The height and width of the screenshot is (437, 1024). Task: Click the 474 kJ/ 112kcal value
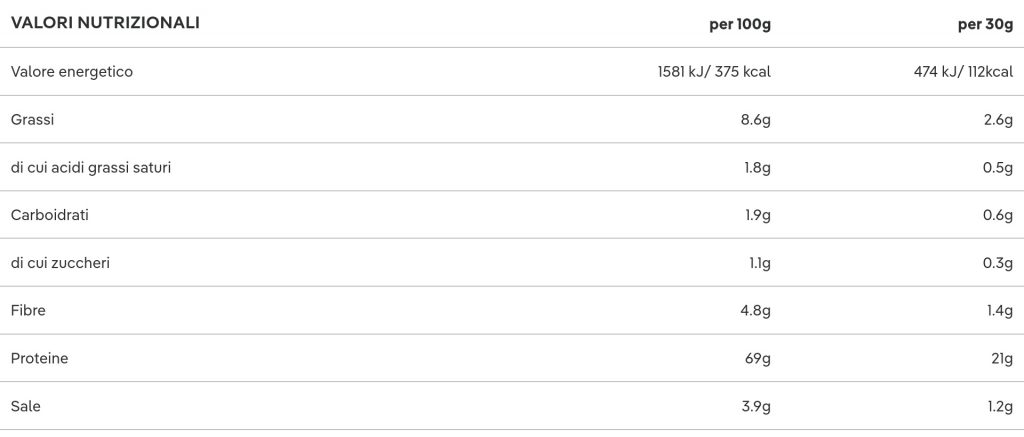963,72
